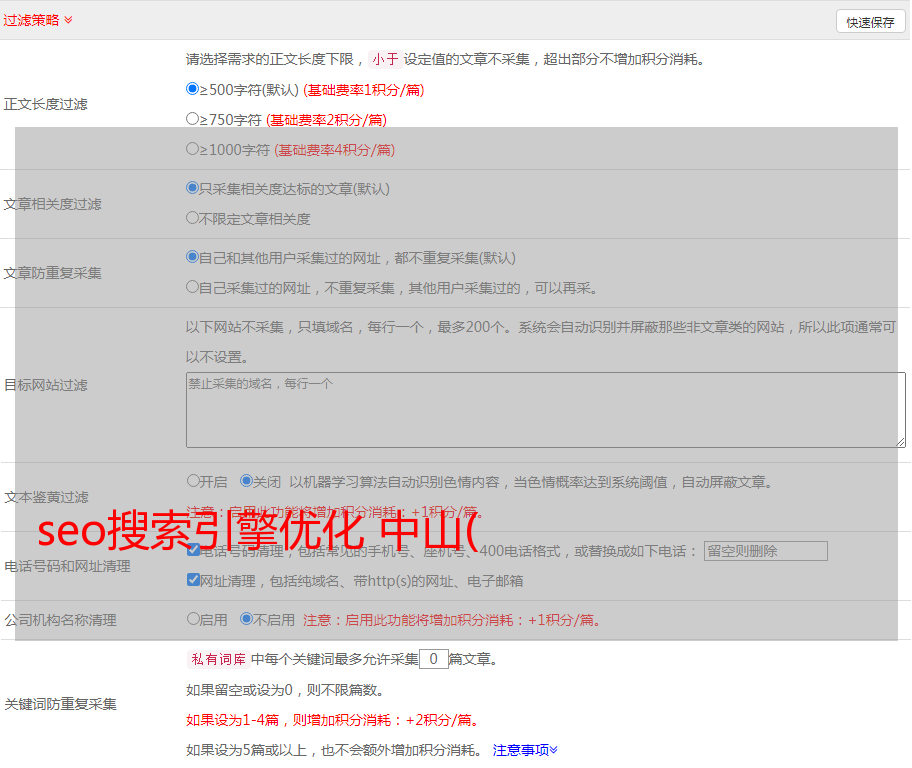Click the 文章防重复采集 label
This screenshot has width=912, height=768.
pos(52,273)
